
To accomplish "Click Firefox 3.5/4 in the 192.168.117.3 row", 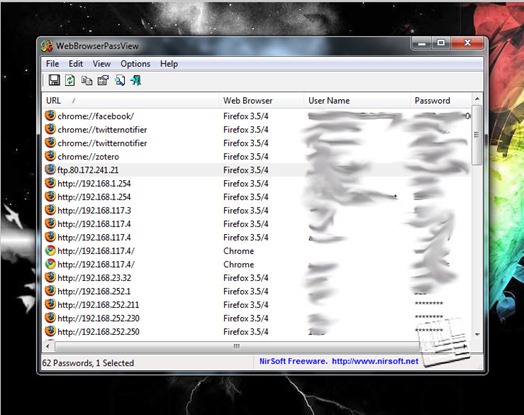I will (x=246, y=211).
